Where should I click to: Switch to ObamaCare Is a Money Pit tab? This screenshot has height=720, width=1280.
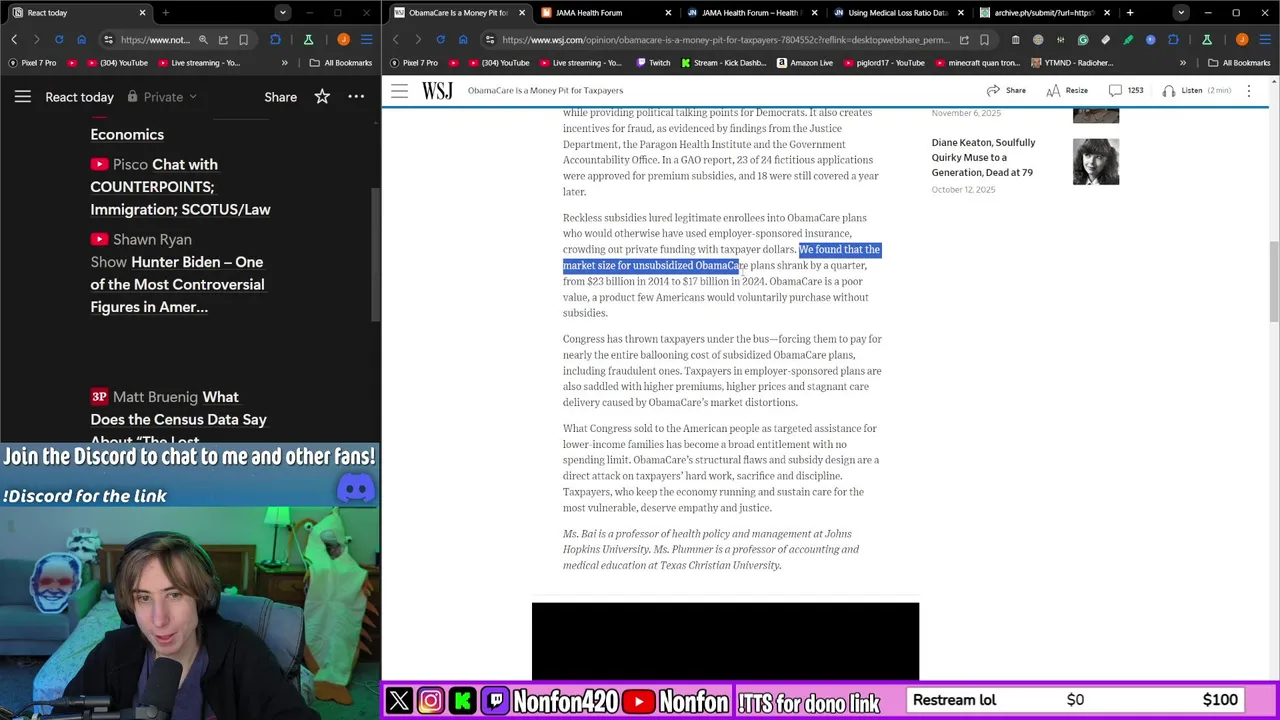[x=458, y=13]
